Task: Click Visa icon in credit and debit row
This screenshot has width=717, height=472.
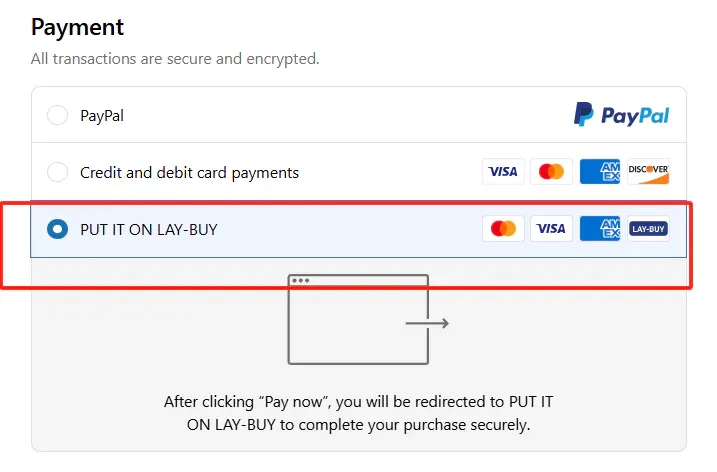Action: [503, 172]
